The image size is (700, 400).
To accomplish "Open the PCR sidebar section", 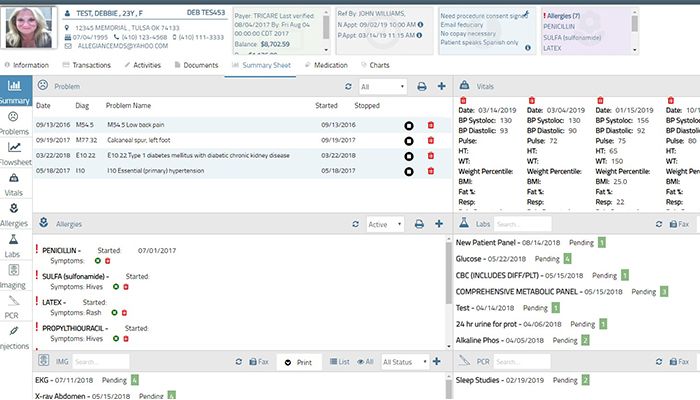I will coord(12,307).
